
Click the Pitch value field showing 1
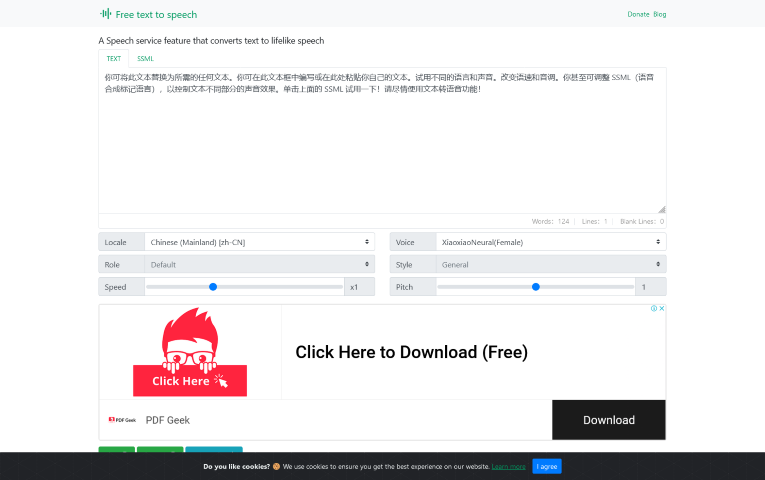tap(651, 287)
